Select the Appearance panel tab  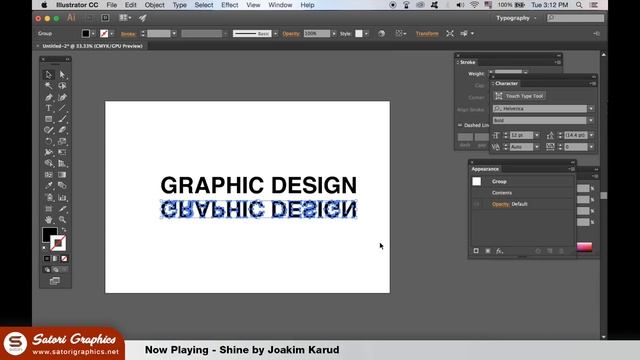(x=485, y=169)
